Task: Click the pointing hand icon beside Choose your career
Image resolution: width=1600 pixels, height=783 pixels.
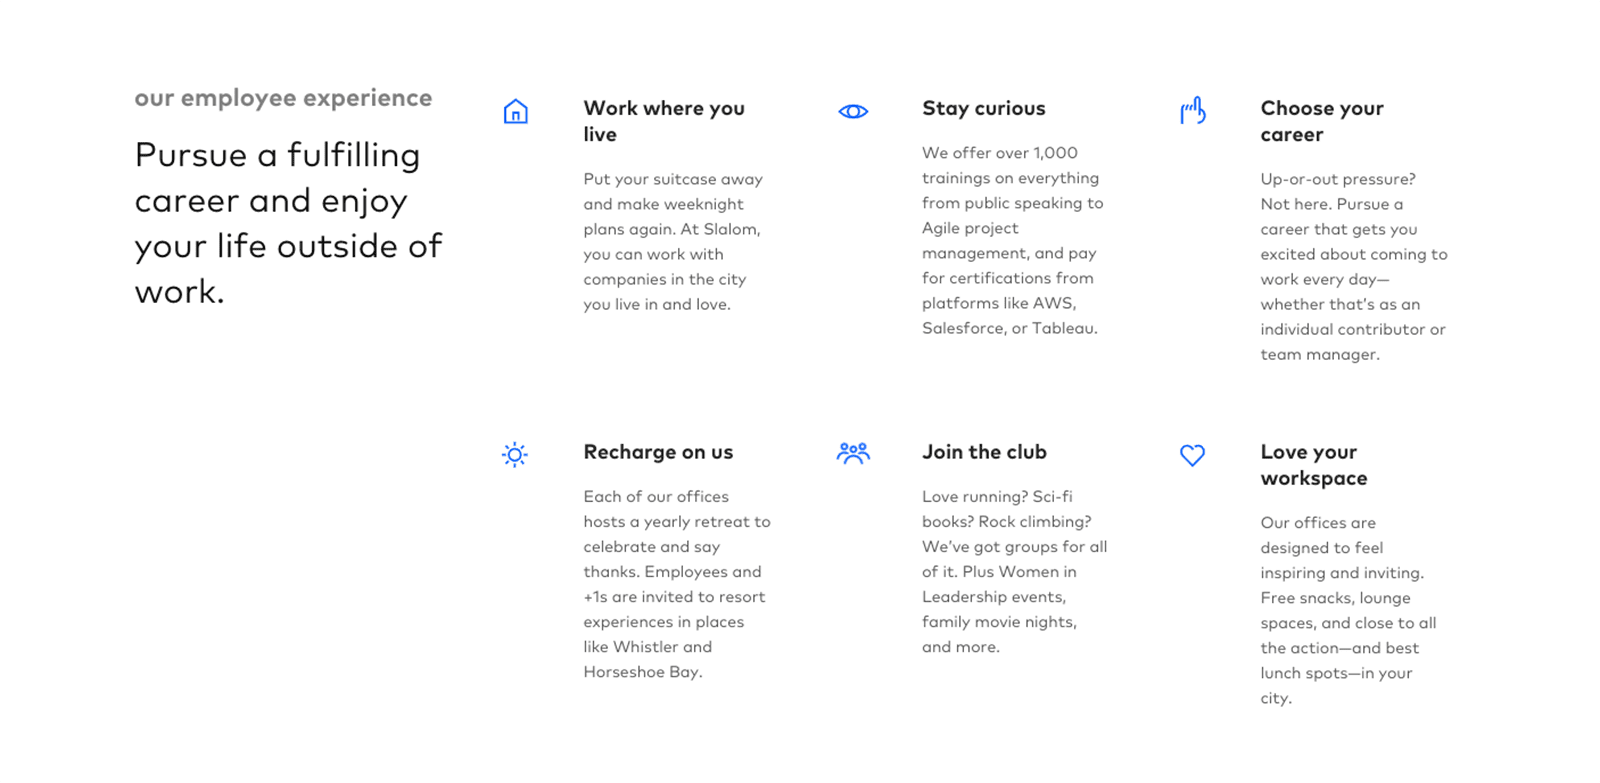Action: [1192, 111]
